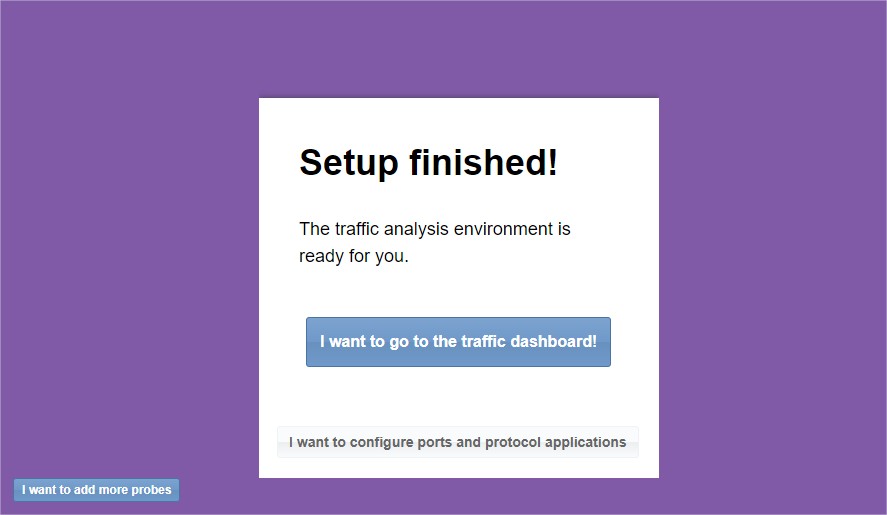Launch the traffic dashboard from the setup card
Image resolution: width=887 pixels, height=515 pixels.
[458, 342]
